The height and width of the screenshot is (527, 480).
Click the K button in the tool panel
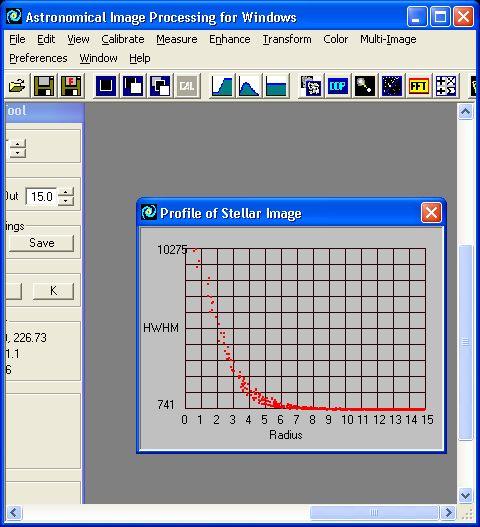(x=53, y=291)
